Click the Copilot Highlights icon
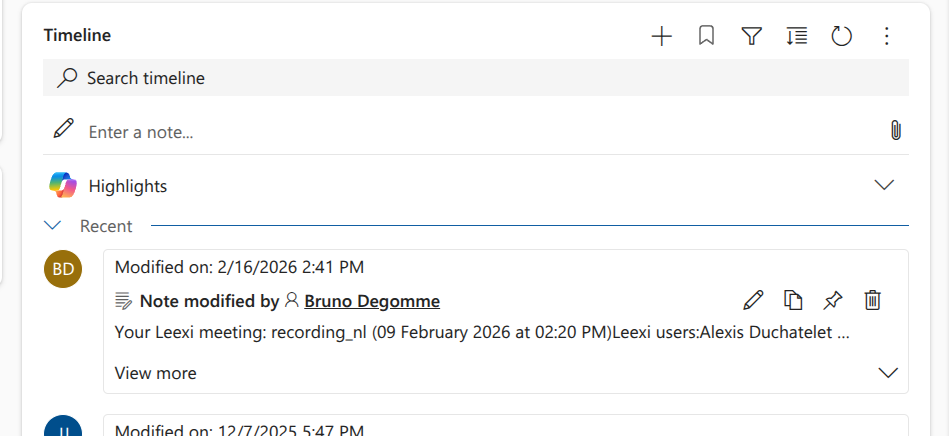This screenshot has width=949, height=436. pos(63,185)
